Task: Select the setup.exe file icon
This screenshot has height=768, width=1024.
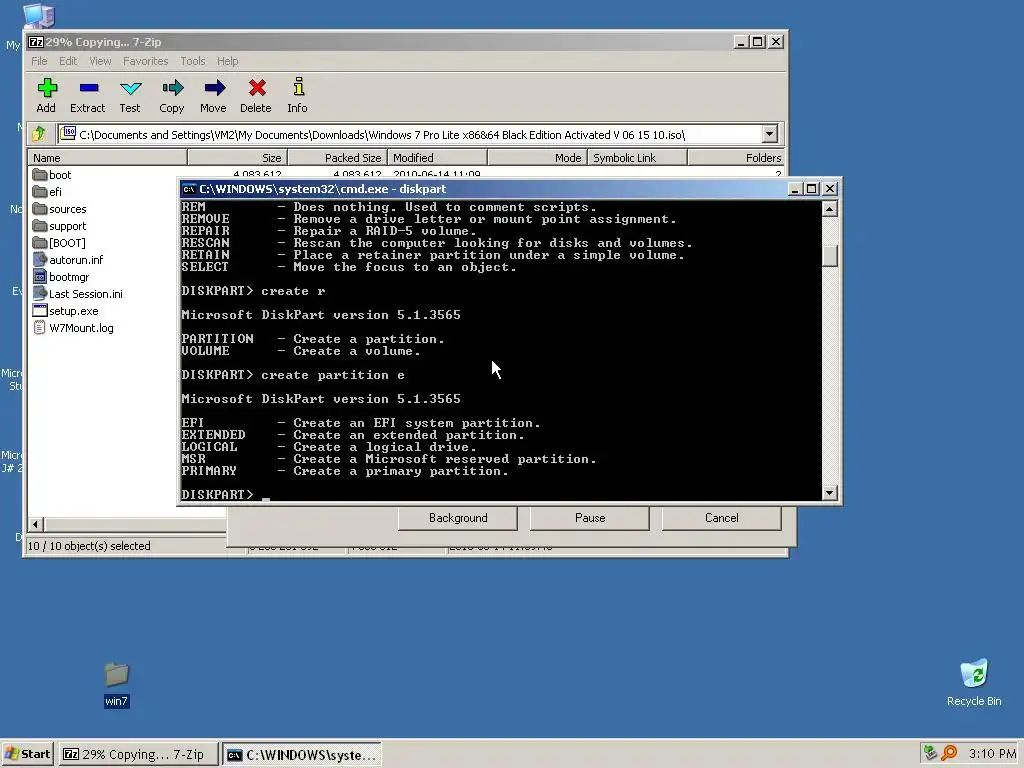Action: pos(40,310)
